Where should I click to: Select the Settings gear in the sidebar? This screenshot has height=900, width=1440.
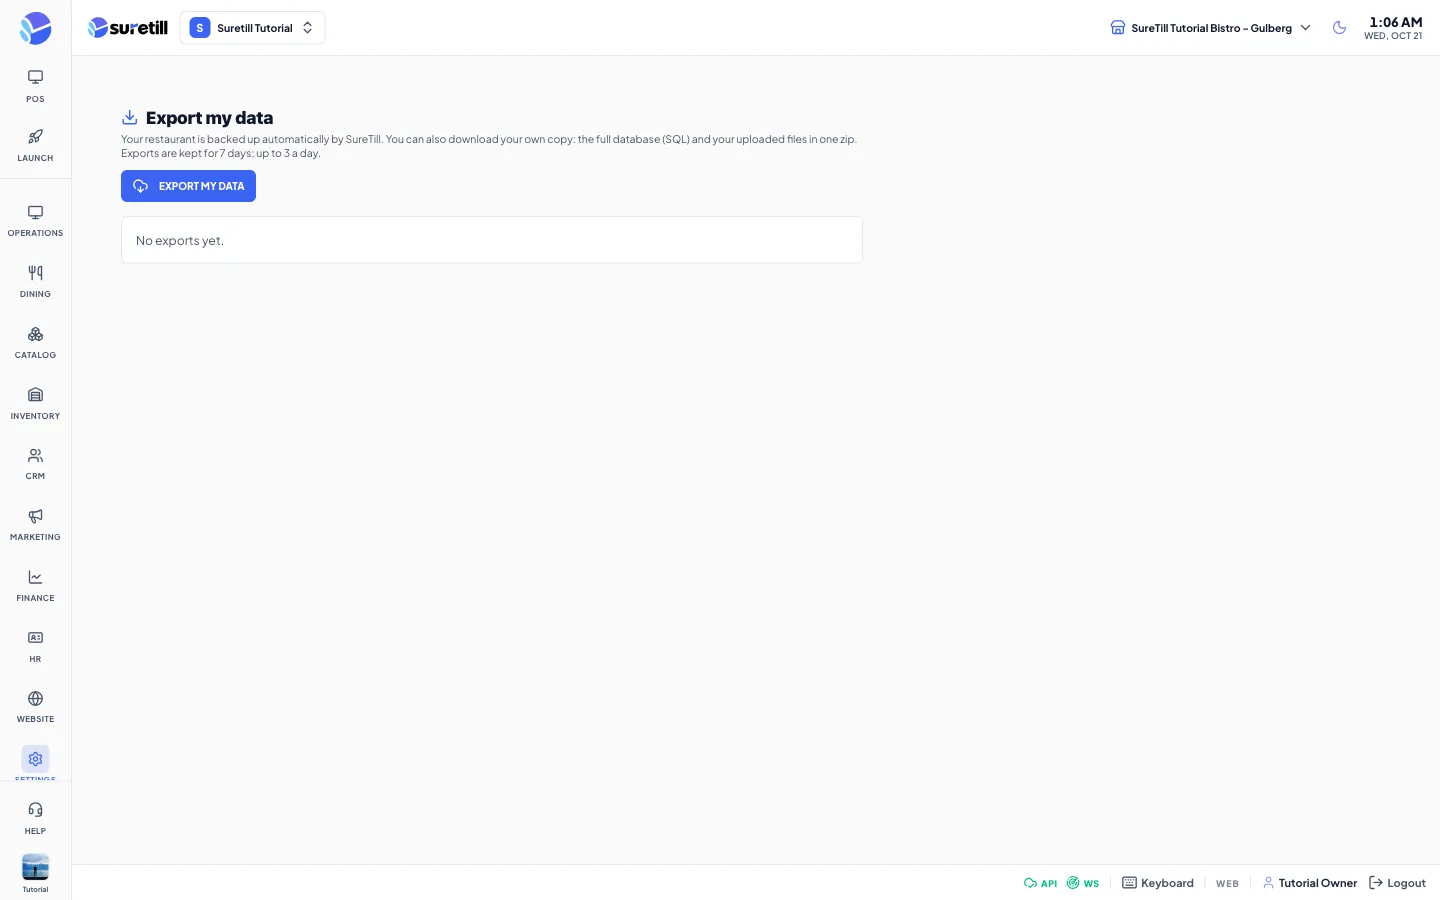click(35, 760)
